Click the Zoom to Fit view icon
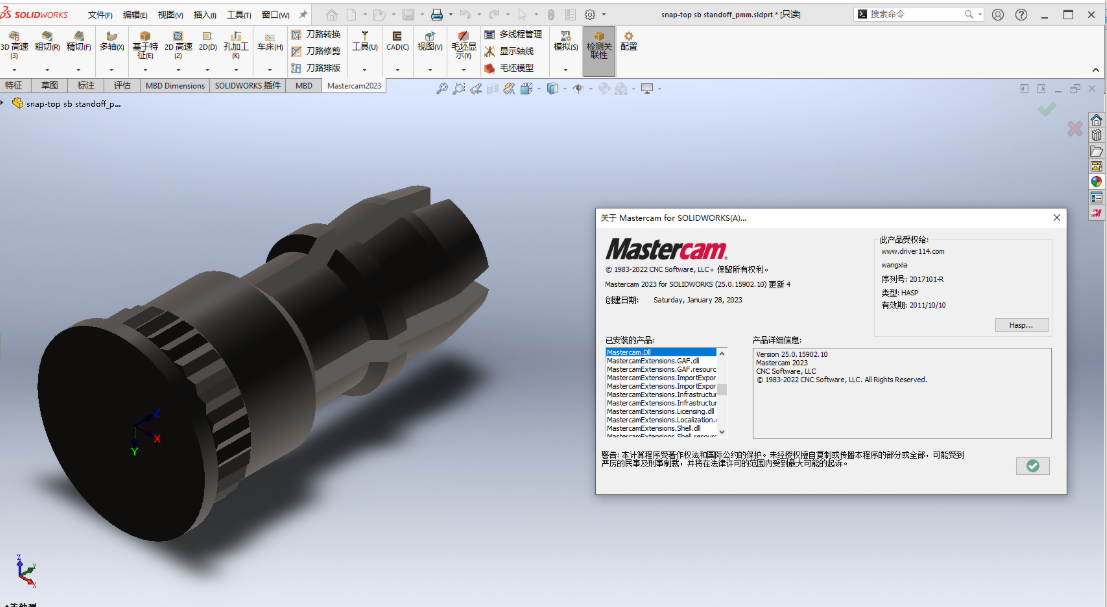This screenshot has height=607, width=1107. tap(442, 88)
